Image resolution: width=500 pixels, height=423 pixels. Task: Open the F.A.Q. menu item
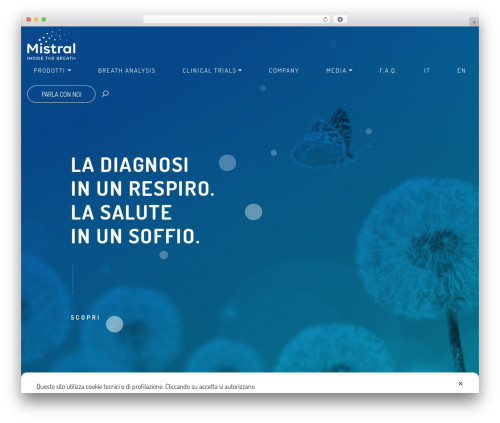pyautogui.click(x=388, y=70)
